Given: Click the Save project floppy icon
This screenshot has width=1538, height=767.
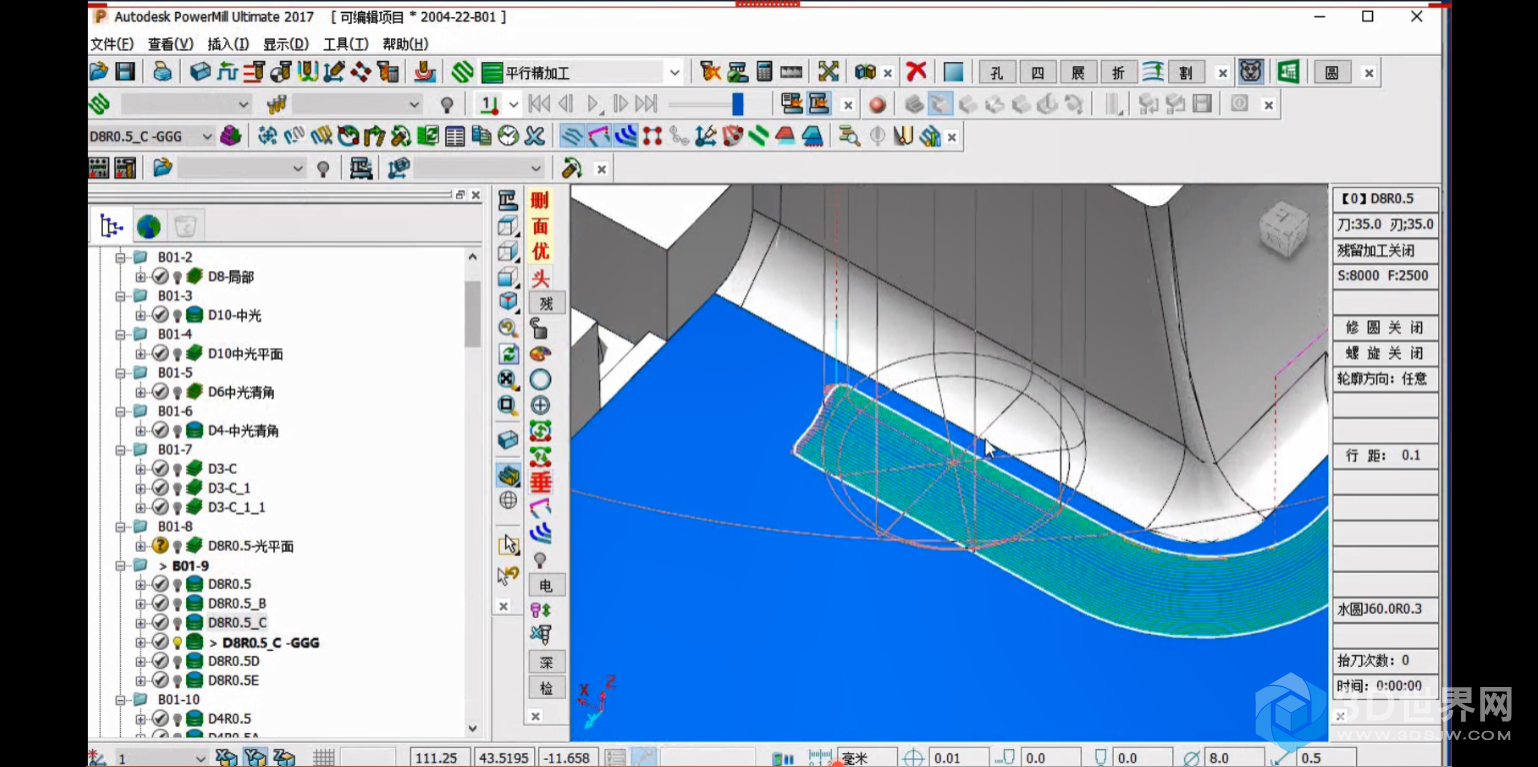Looking at the screenshot, I should [x=125, y=72].
